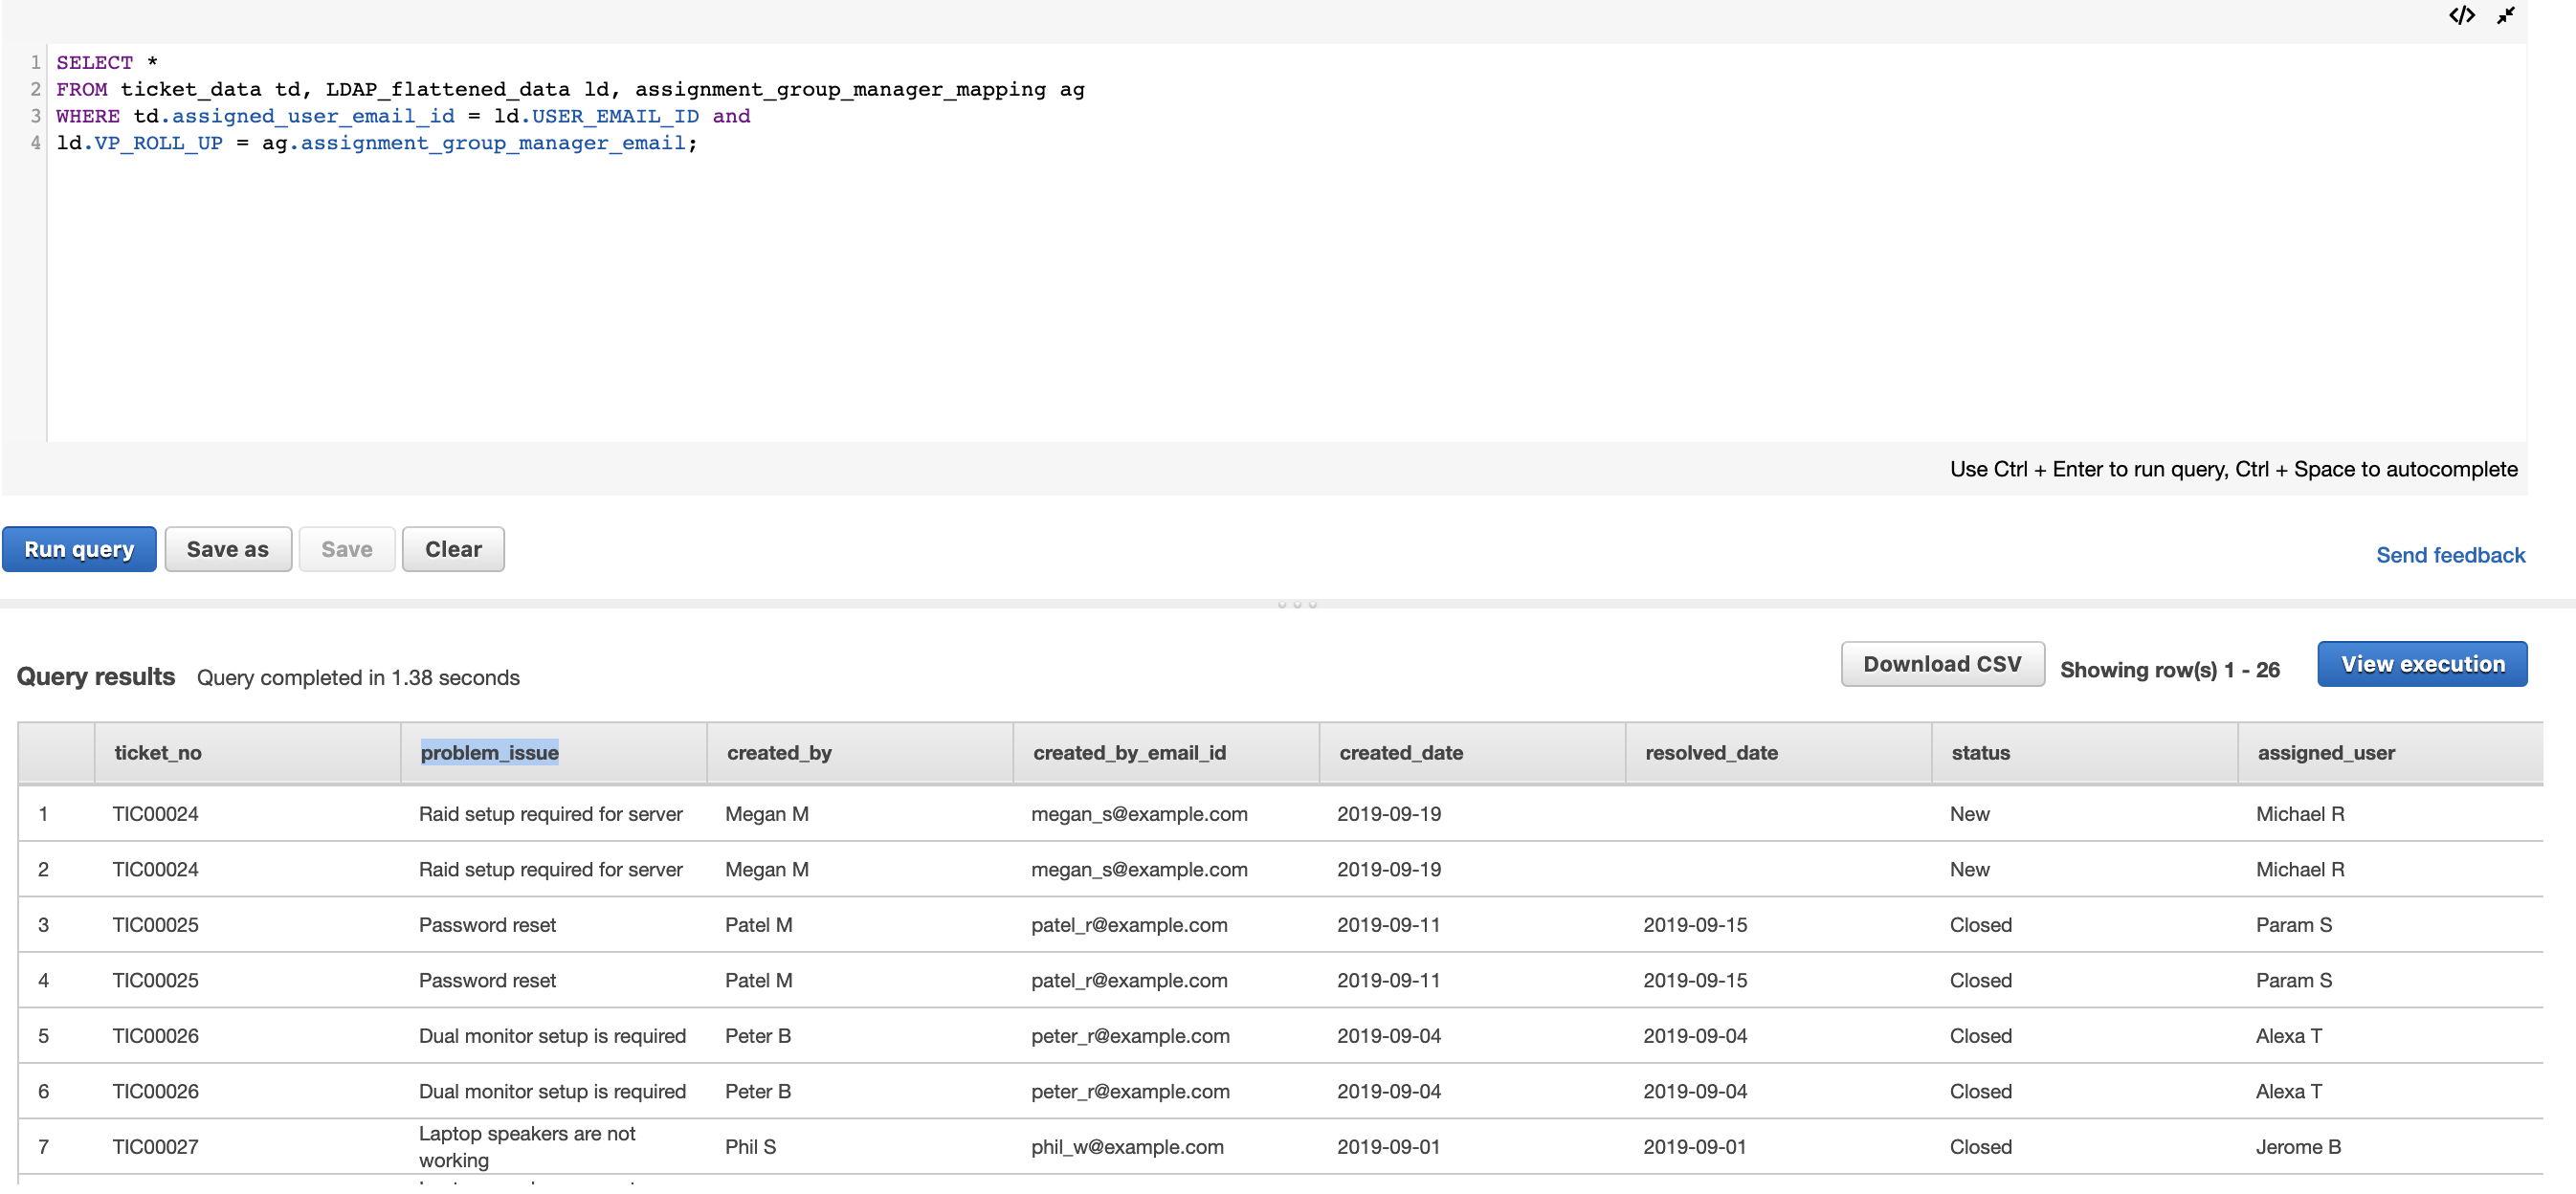This screenshot has height=1194, width=2576.
Task: Click the View execution button
Action: 2421,664
